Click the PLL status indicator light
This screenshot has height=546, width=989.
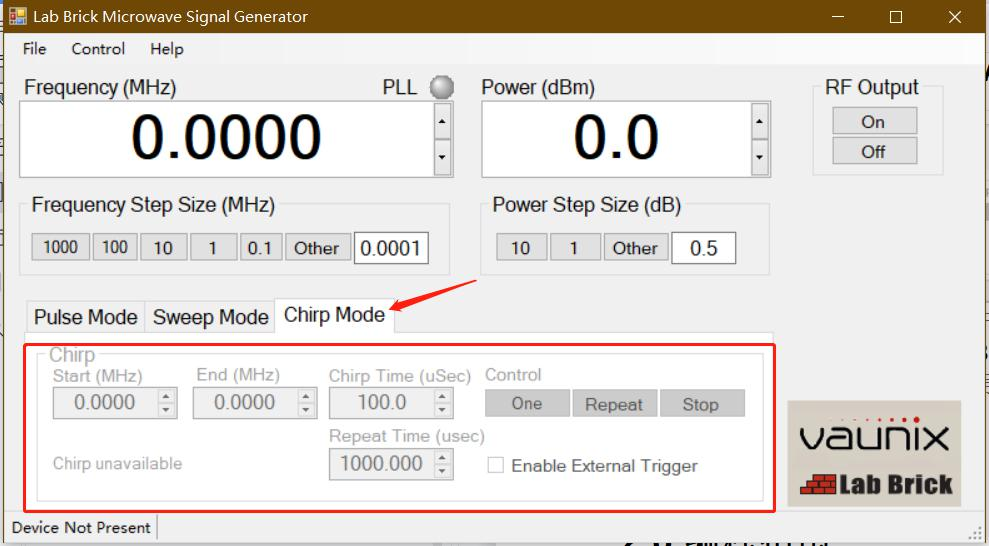click(441, 88)
